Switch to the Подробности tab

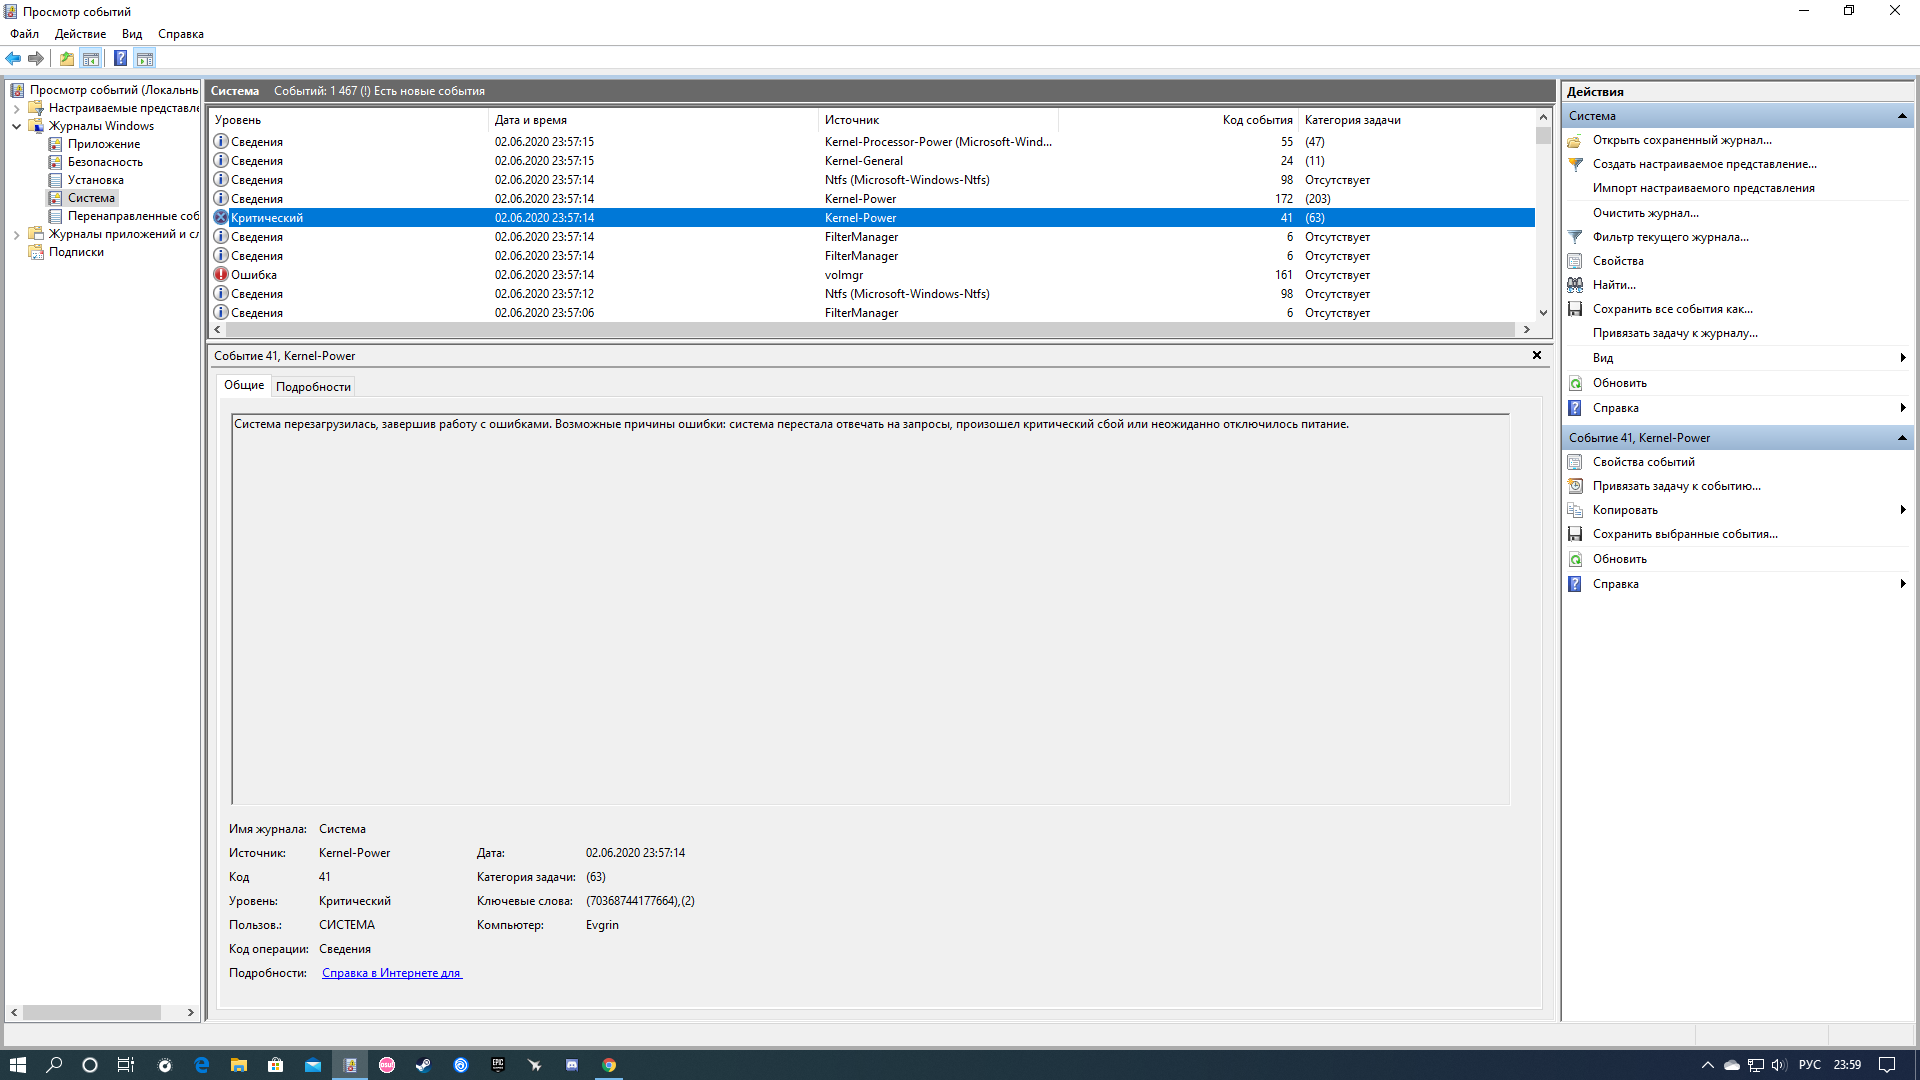pos(313,387)
